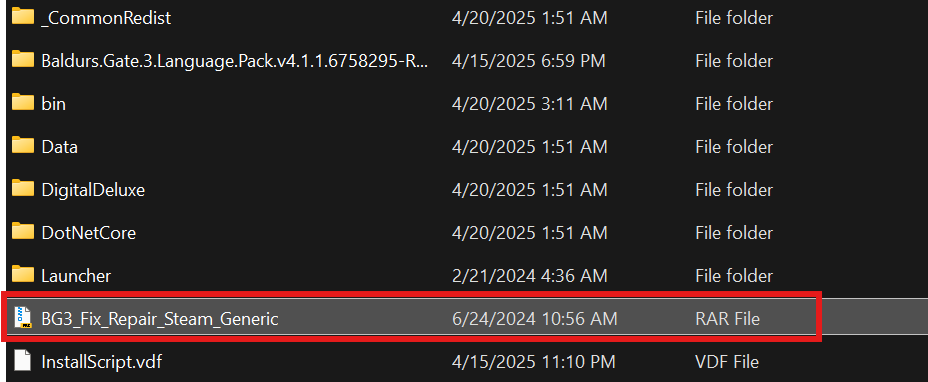The height and width of the screenshot is (382, 928).
Task: Select the InstallScript.vdf file icon
Action: click(22, 361)
